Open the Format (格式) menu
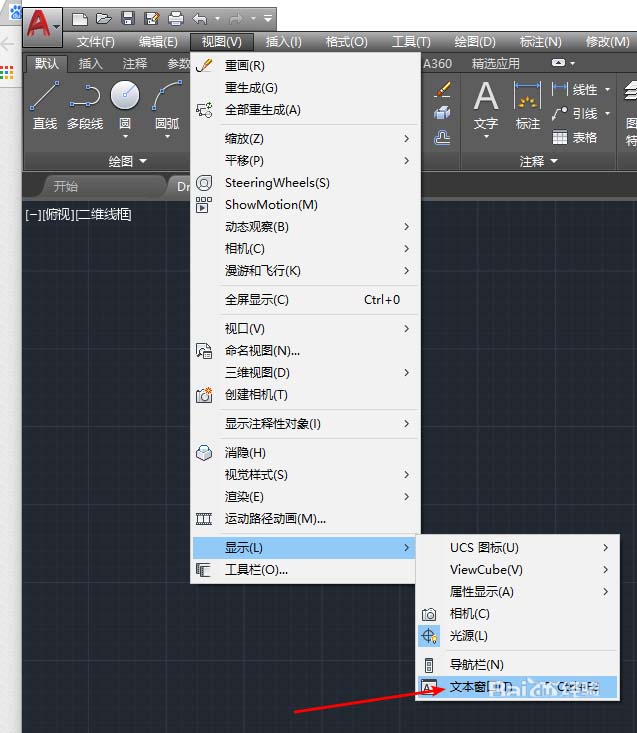Image resolution: width=637 pixels, height=733 pixels. [x=346, y=42]
